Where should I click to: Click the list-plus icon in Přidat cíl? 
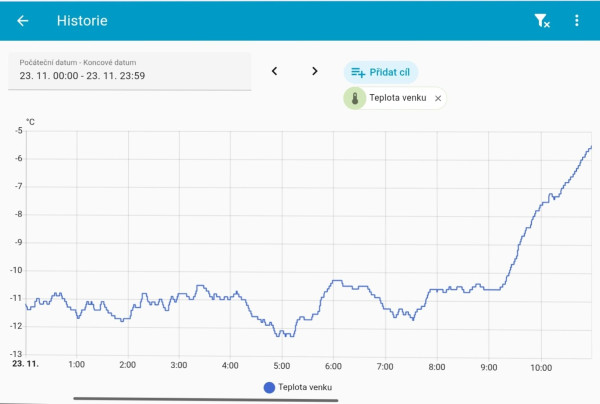(358, 72)
